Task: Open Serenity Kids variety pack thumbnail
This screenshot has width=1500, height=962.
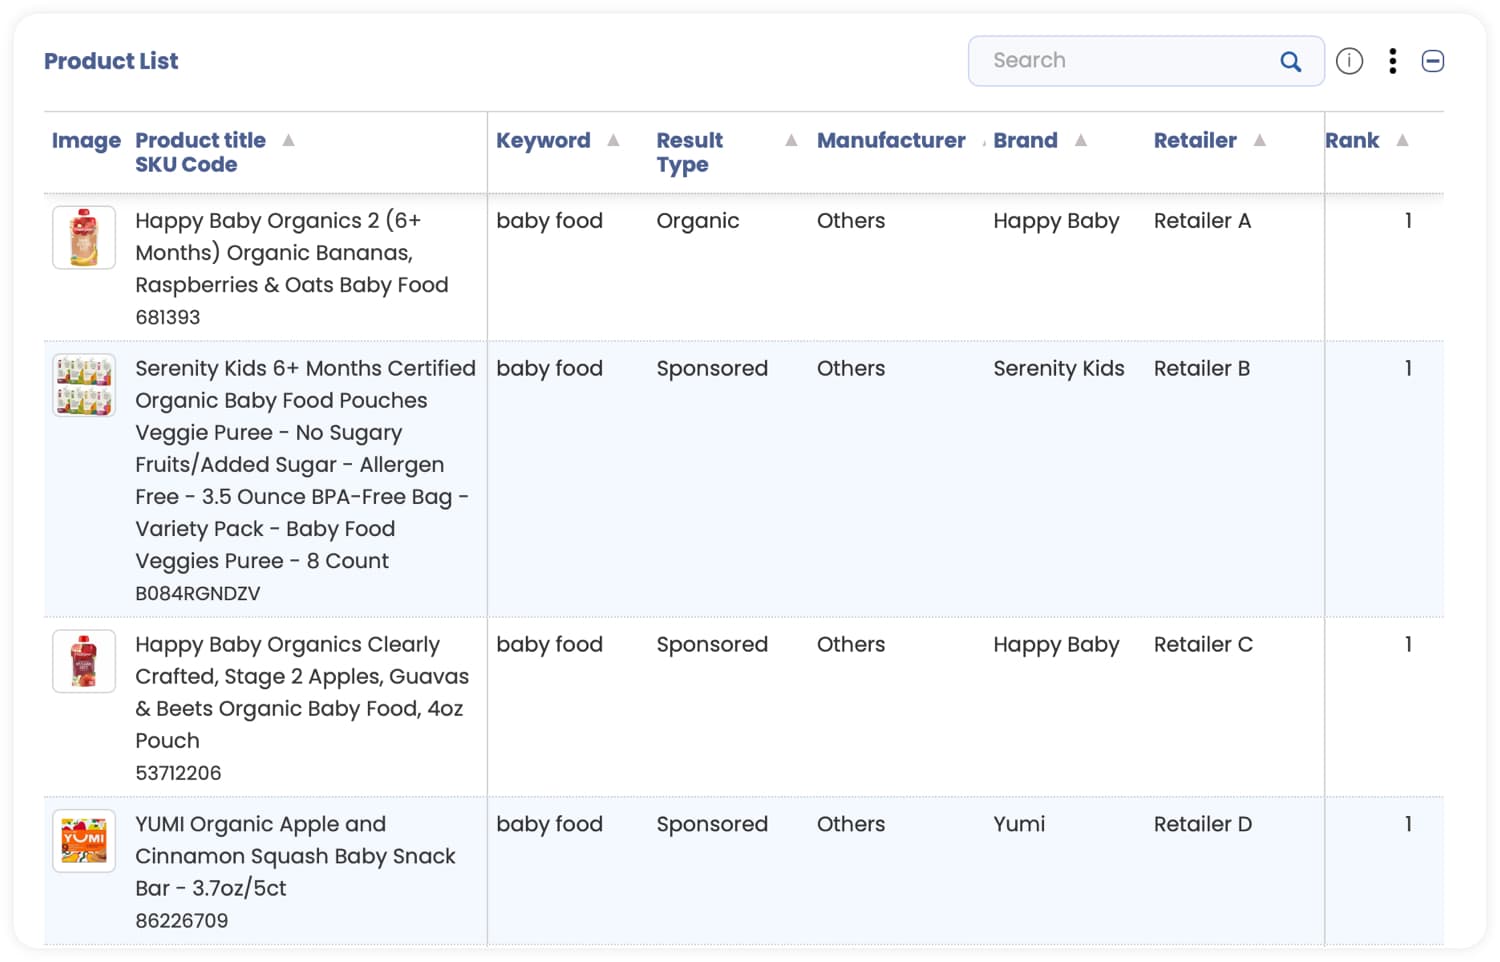Action: 84,386
